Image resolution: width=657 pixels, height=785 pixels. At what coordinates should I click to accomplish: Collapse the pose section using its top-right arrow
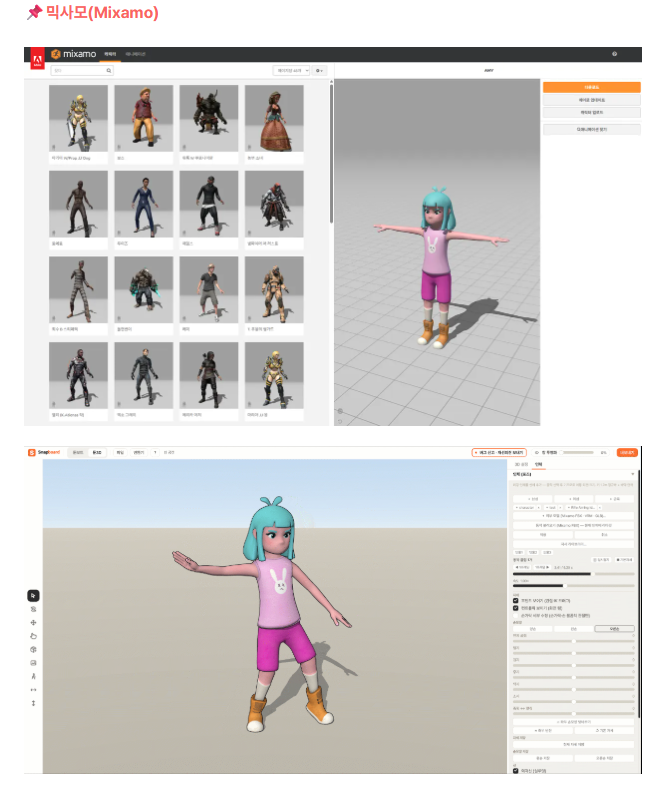pyautogui.click(x=633, y=474)
